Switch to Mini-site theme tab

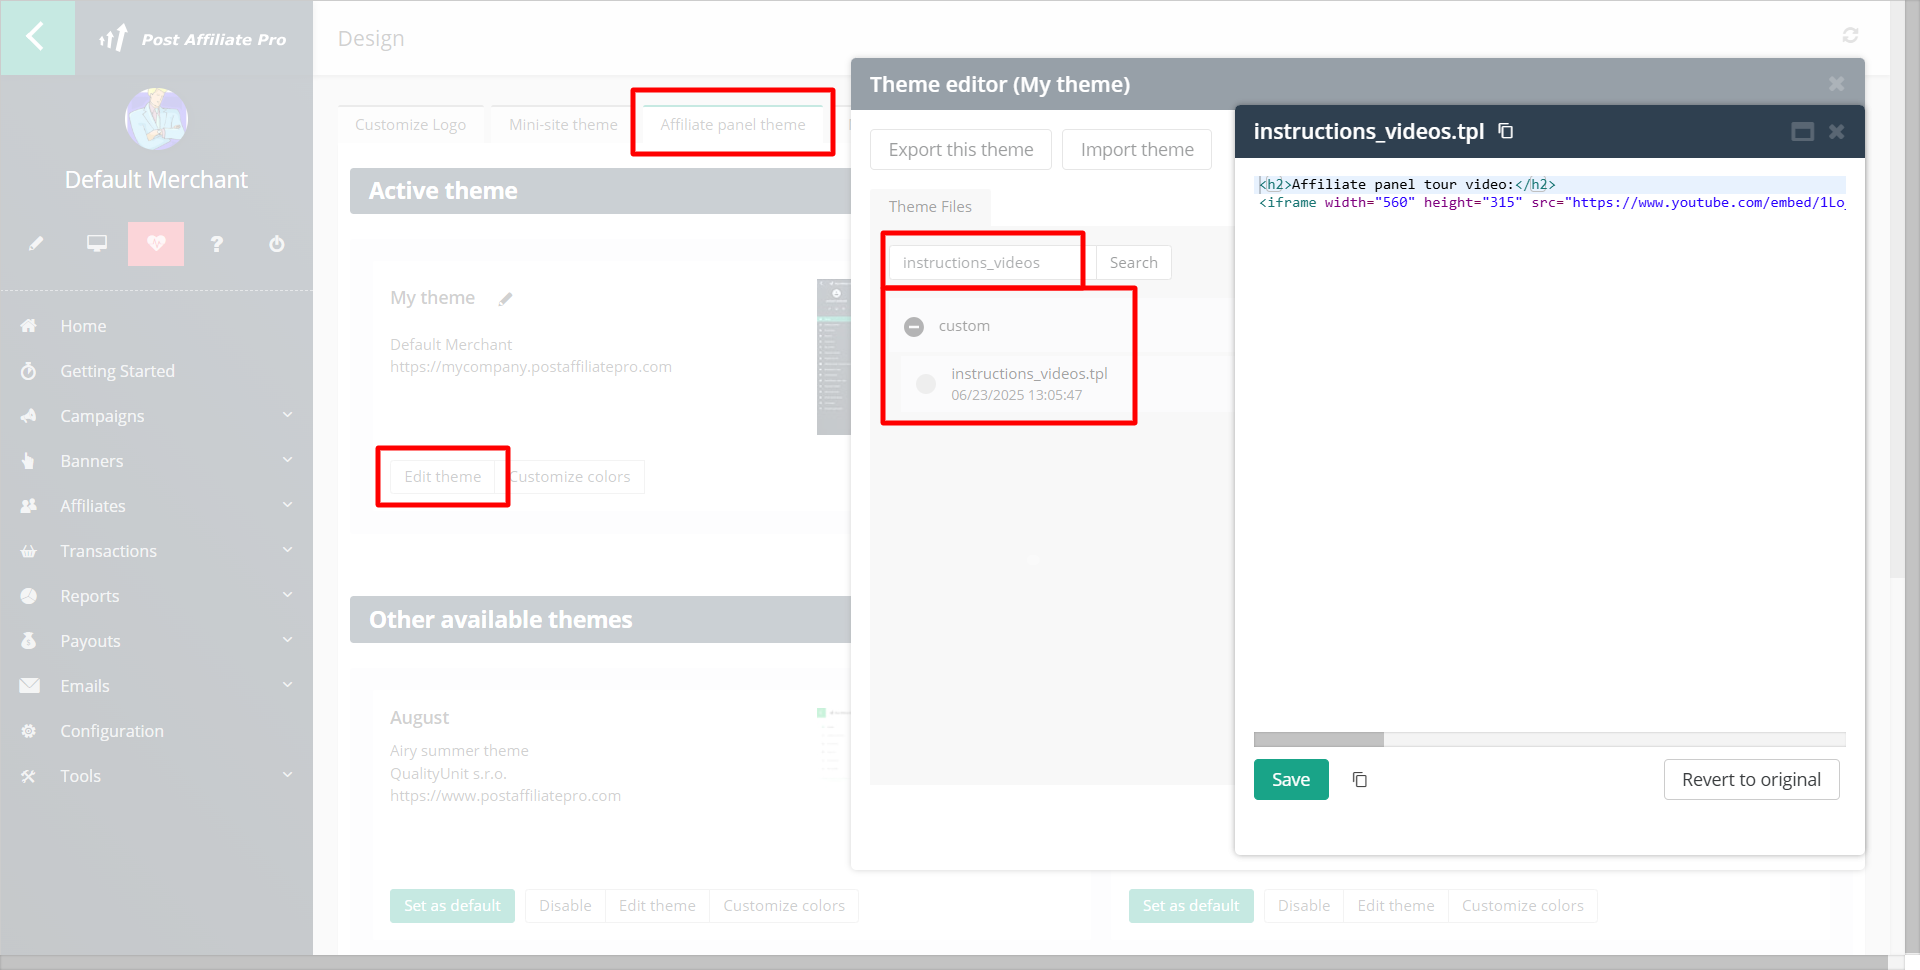click(x=563, y=125)
